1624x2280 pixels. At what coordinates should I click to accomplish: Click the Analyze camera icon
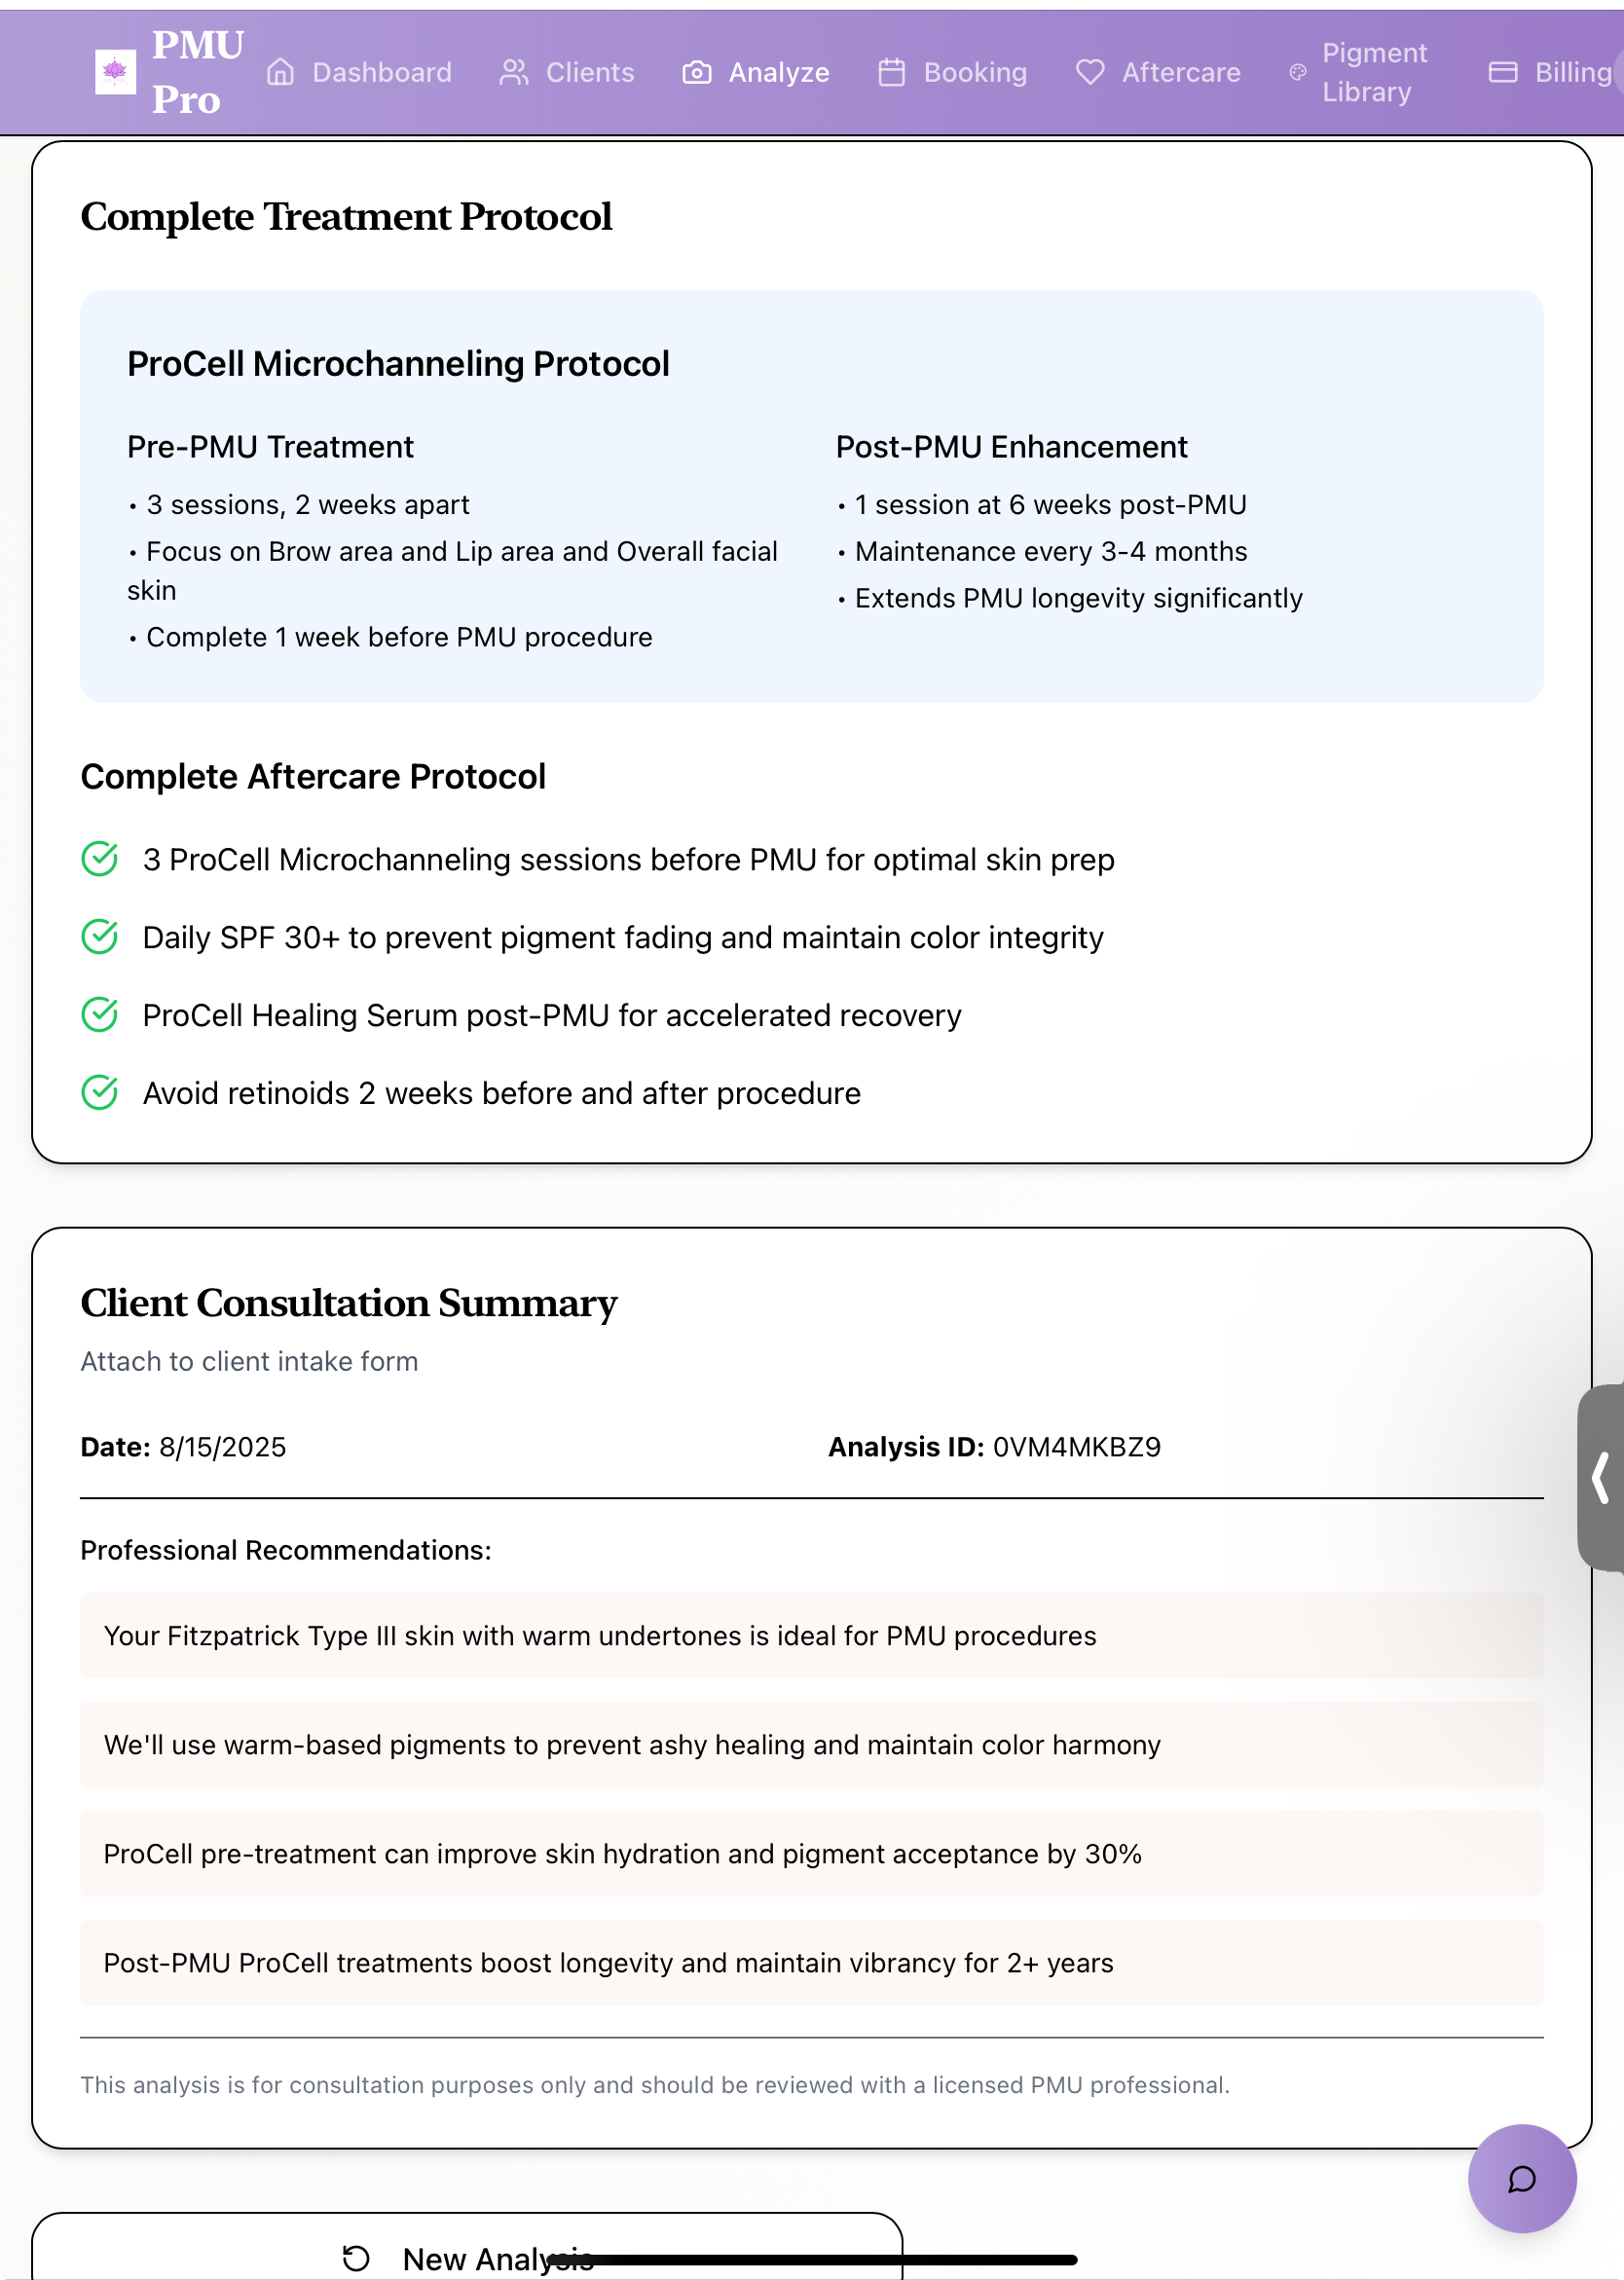pyautogui.click(x=697, y=71)
